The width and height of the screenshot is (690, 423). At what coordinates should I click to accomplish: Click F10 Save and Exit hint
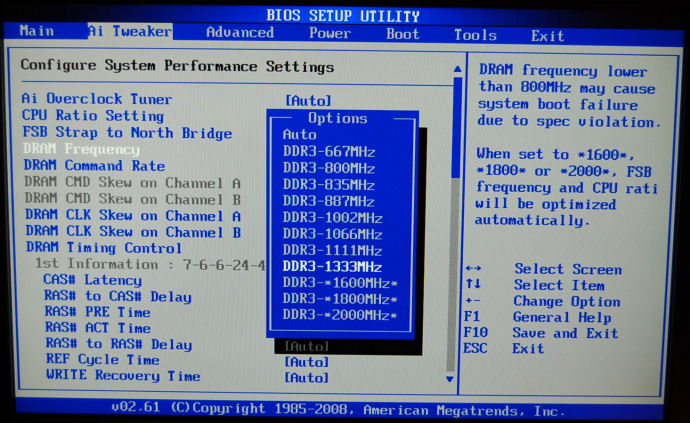(541, 333)
